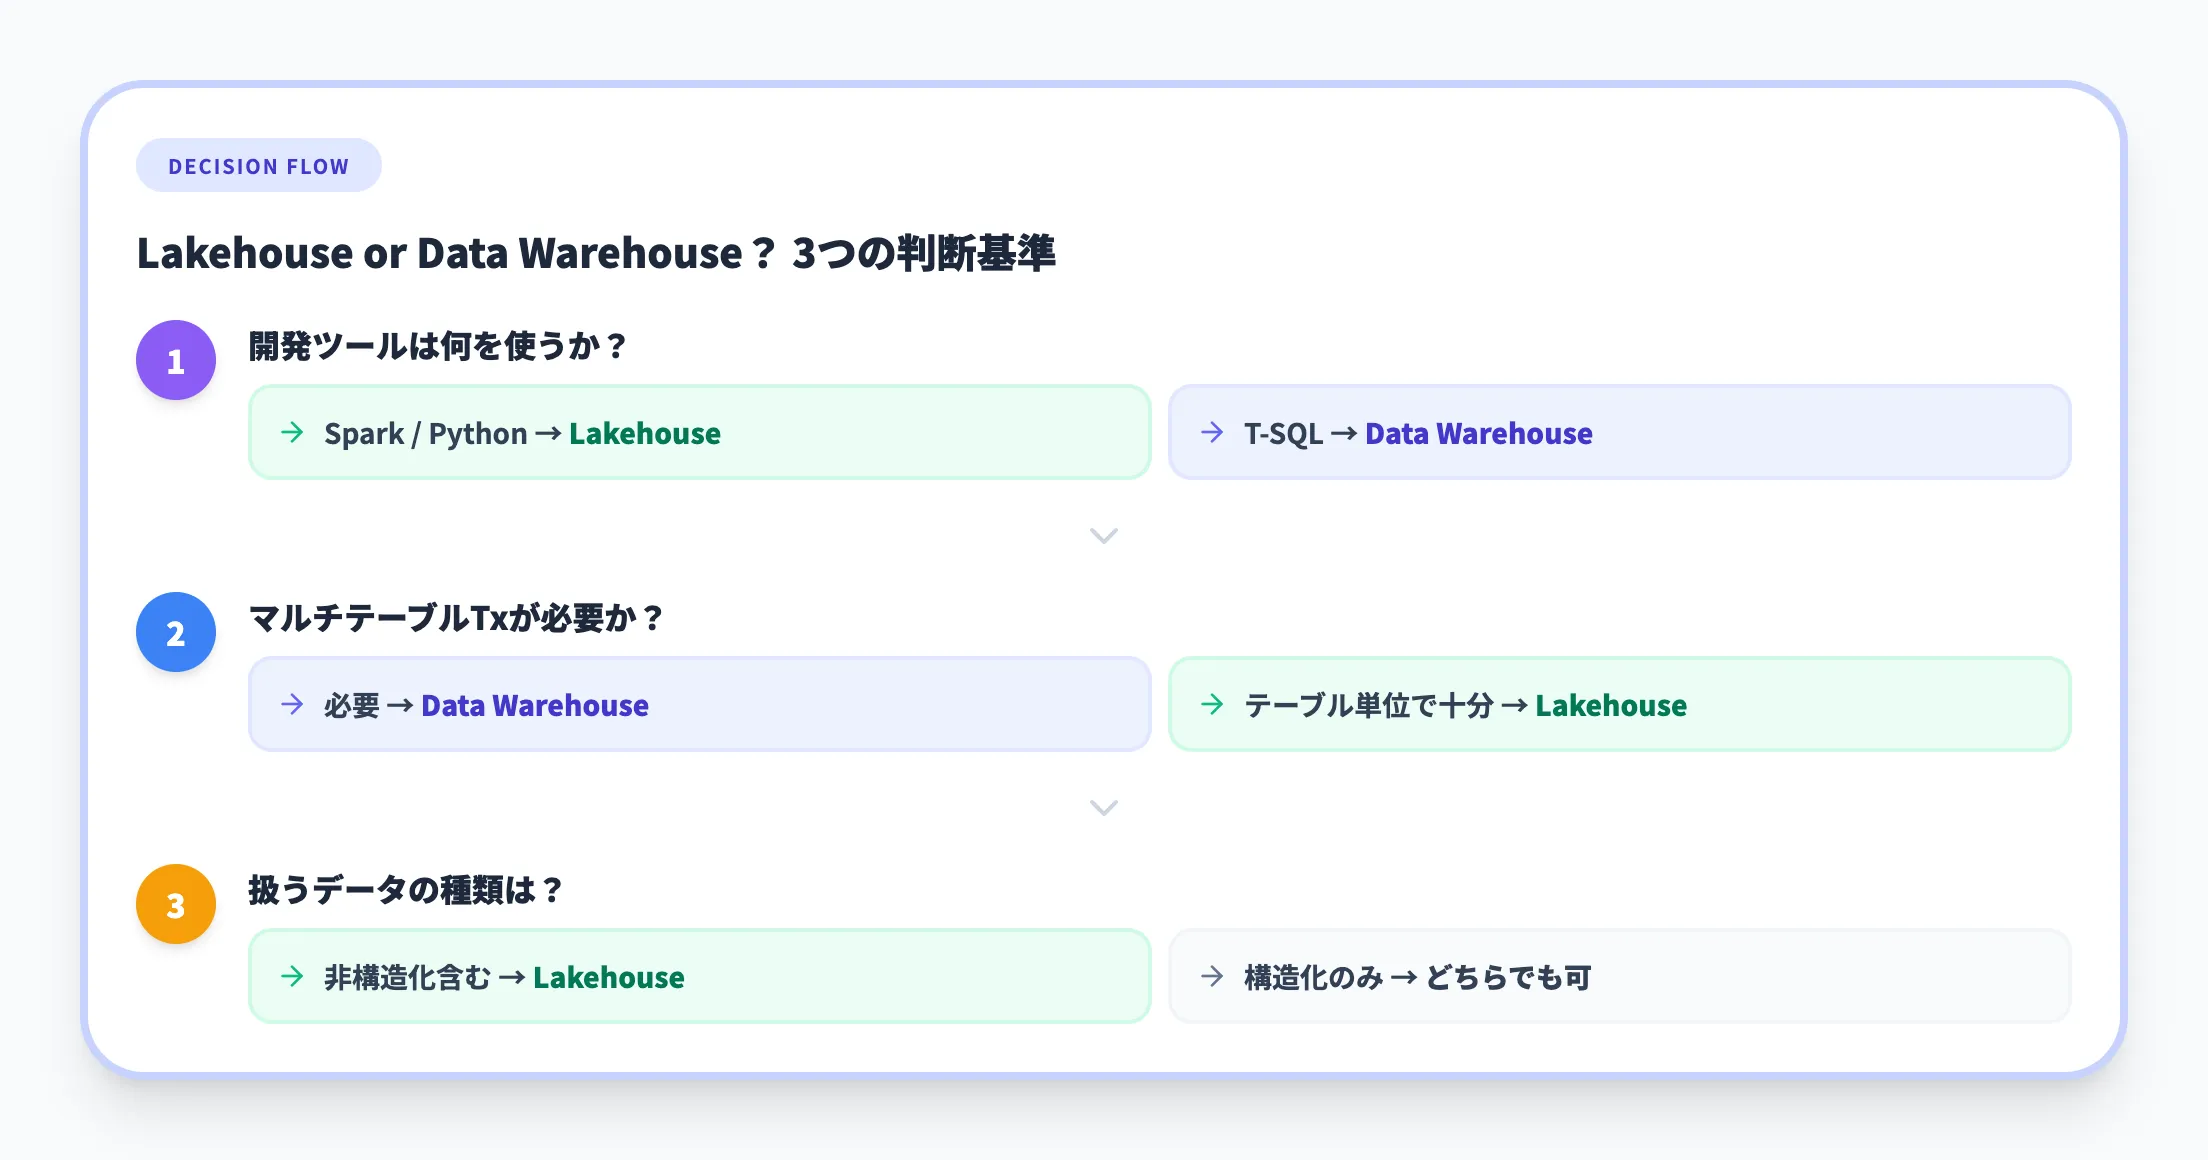The image size is (2208, 1160).
Task: Select the Spark / Python → Lakehouse option
Action: coord(699,432)
